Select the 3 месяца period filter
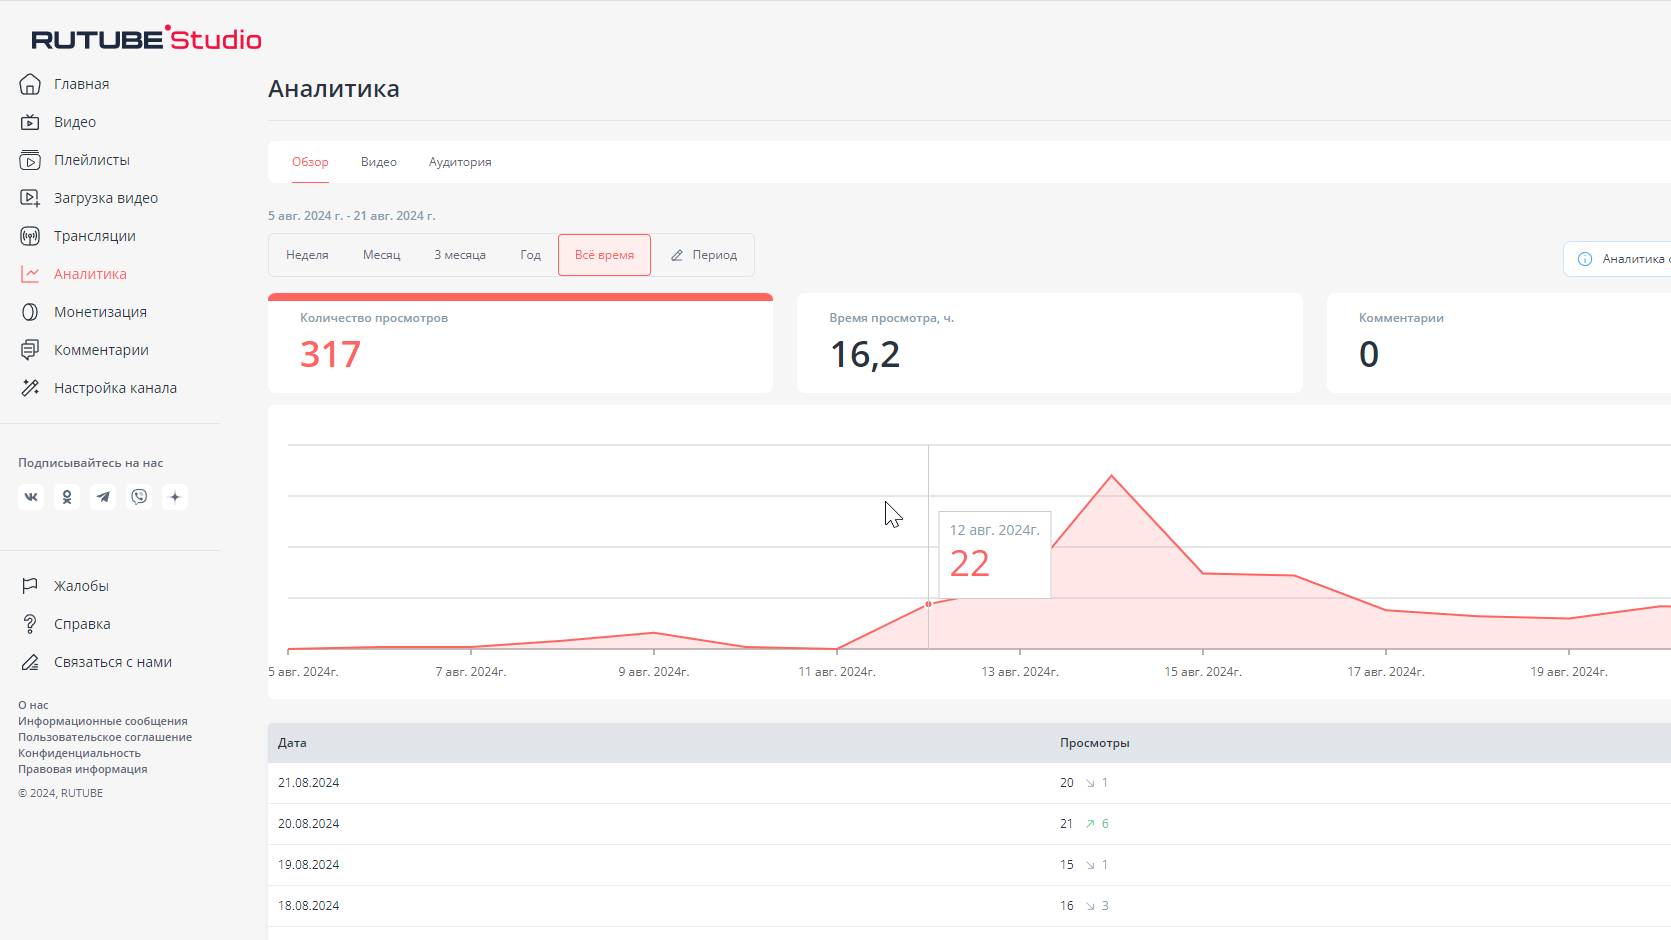Viewport: 1671px width, 940px height. click(x=460, y=255)
